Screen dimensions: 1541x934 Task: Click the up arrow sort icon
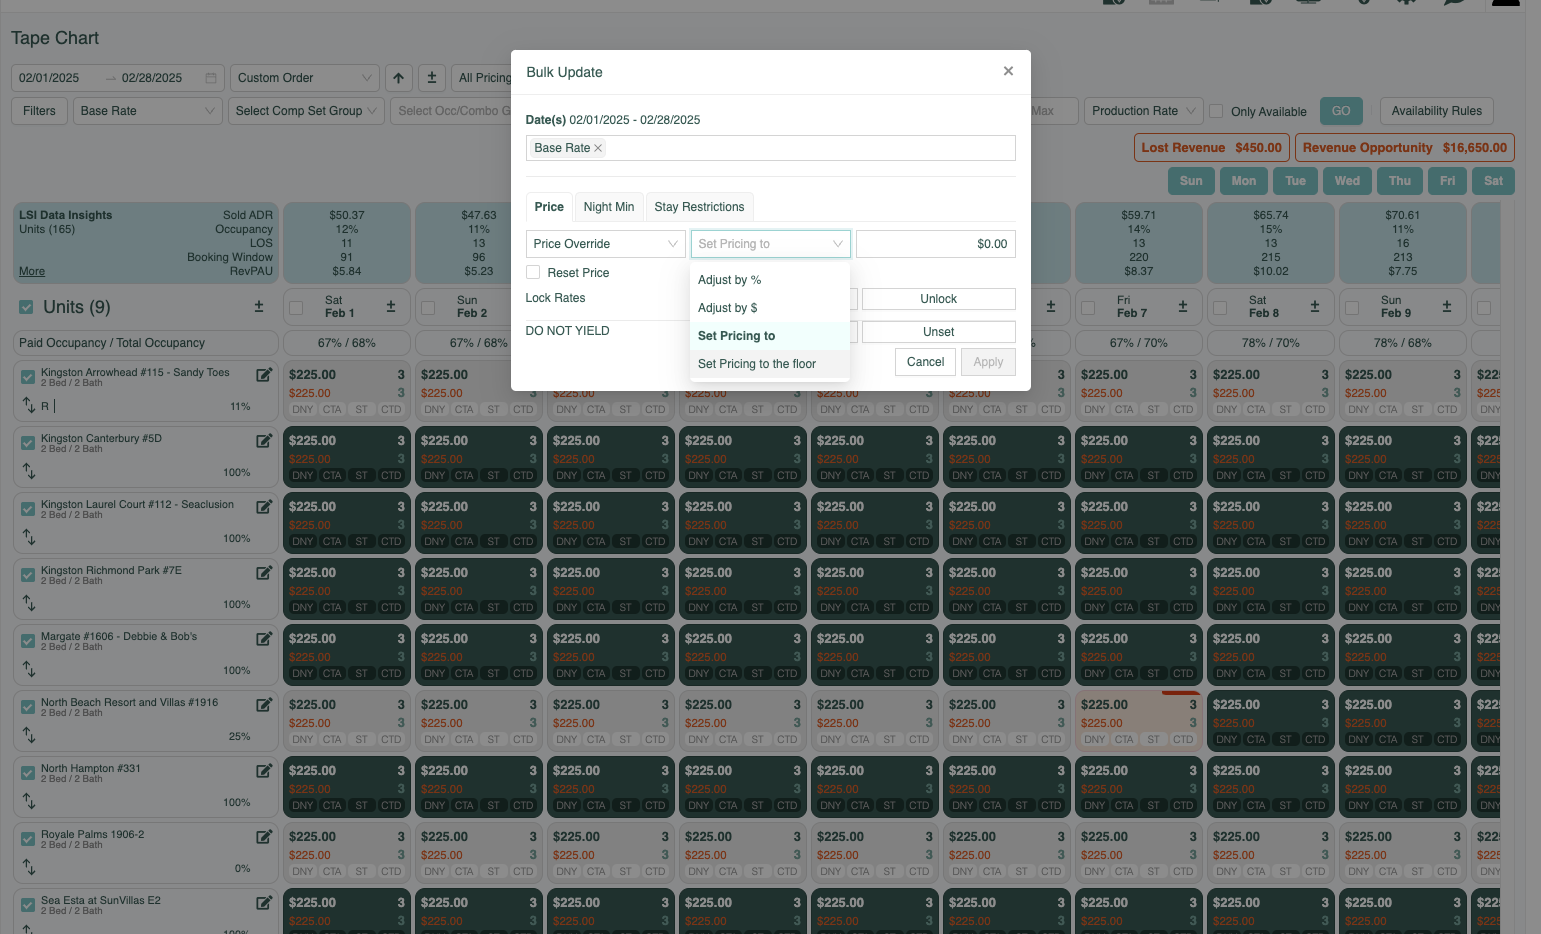click(398, 78)
